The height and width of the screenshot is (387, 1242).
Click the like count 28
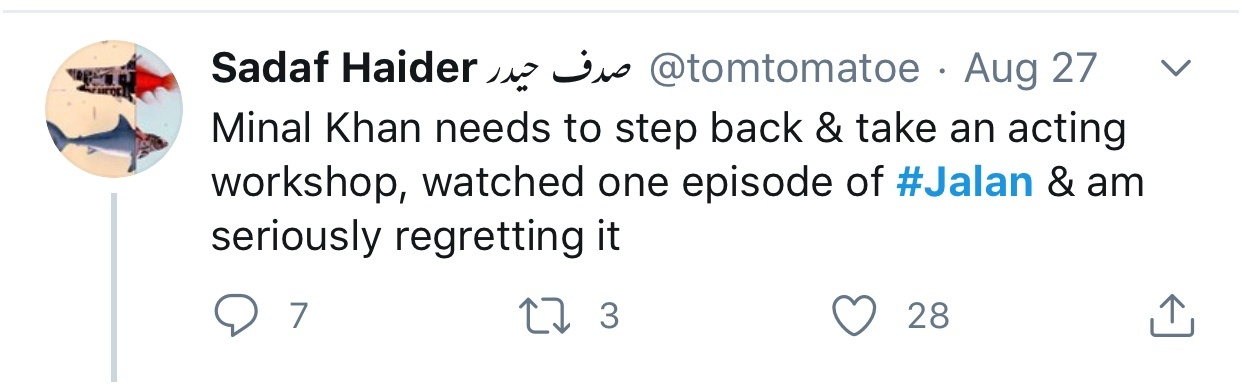click(927, 317)
